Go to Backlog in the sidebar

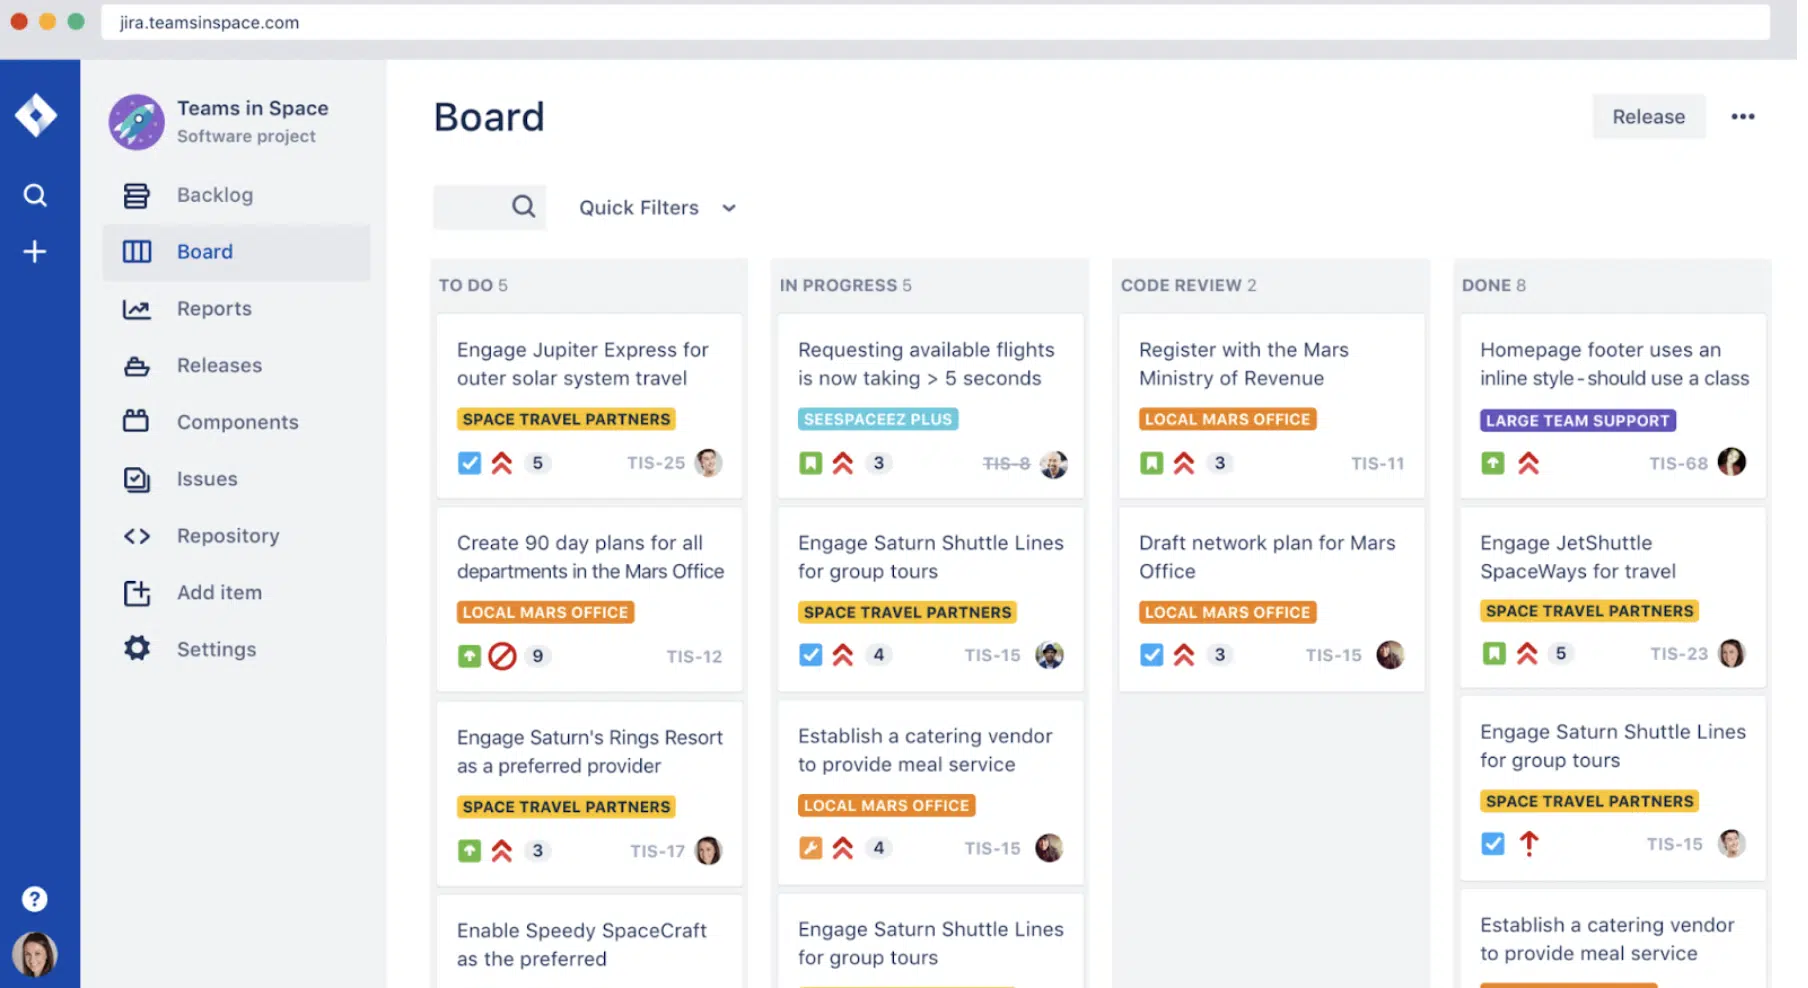(x=214, y=195)
